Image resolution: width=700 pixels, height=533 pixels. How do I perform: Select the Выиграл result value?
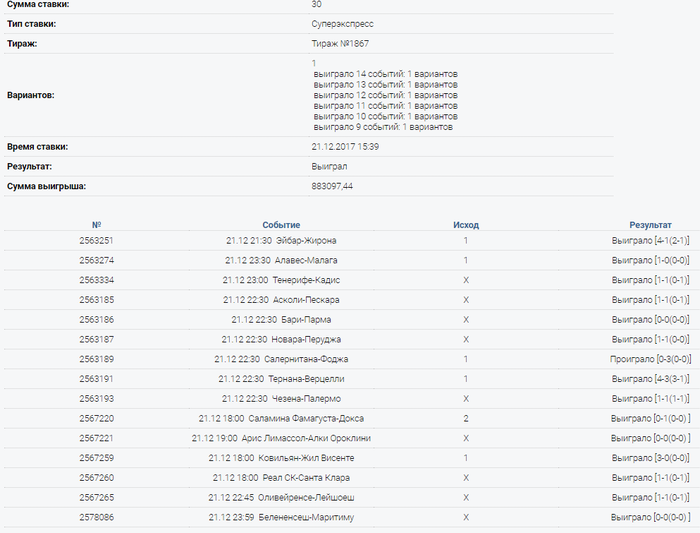(x=329, y=167)
